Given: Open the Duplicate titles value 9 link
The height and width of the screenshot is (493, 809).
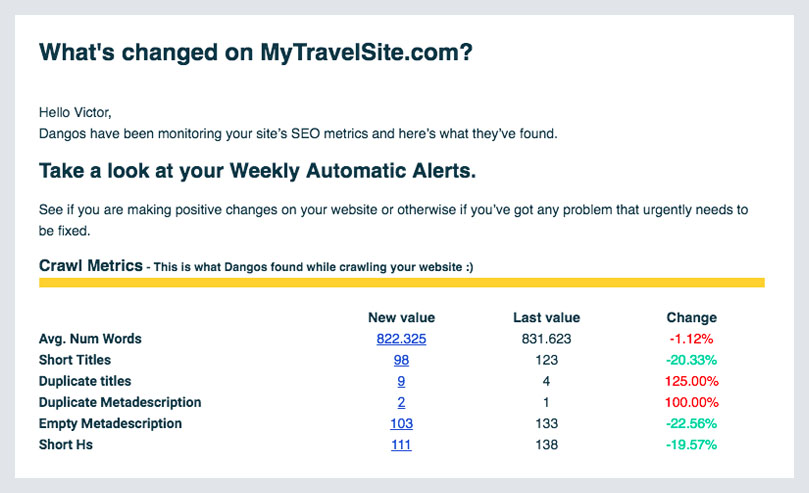Looking at the screenshot, I should click(x=401, y=381).
